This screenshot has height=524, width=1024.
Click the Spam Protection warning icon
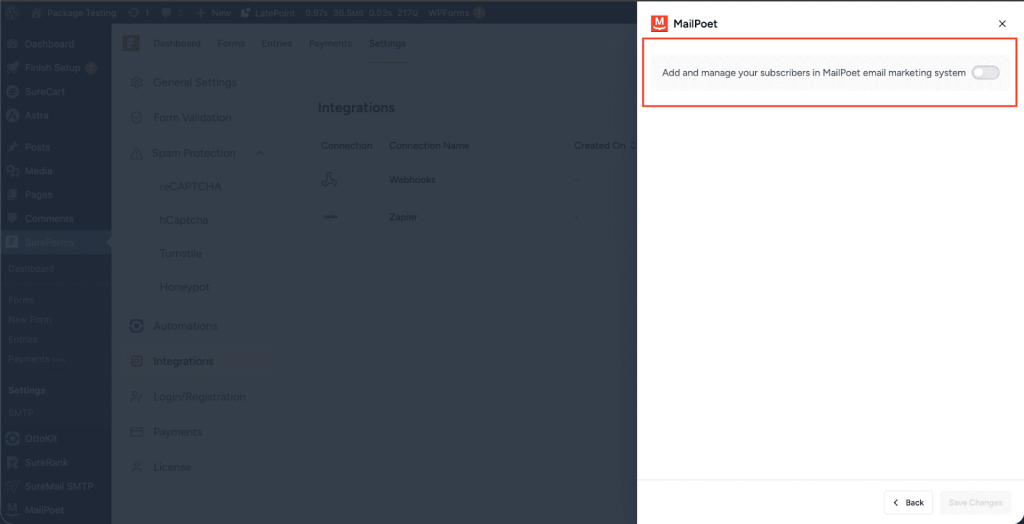pyautogui.click(x=136, y=154)
